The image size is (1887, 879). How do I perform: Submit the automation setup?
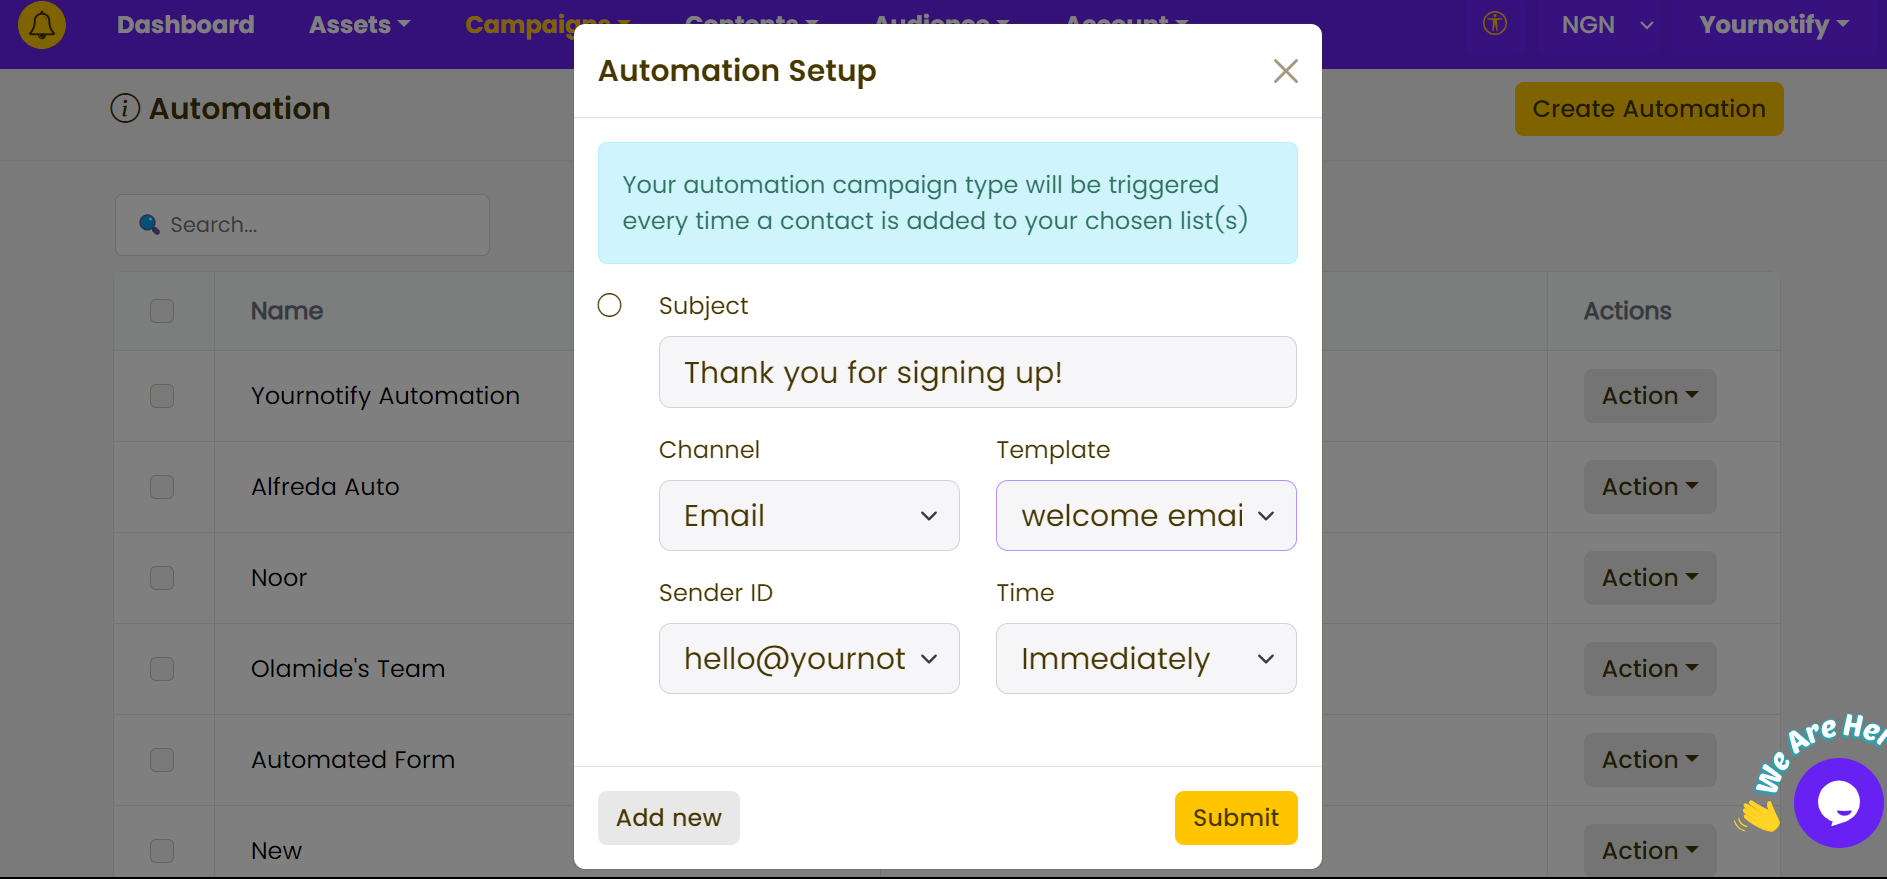coord(1236,818)
